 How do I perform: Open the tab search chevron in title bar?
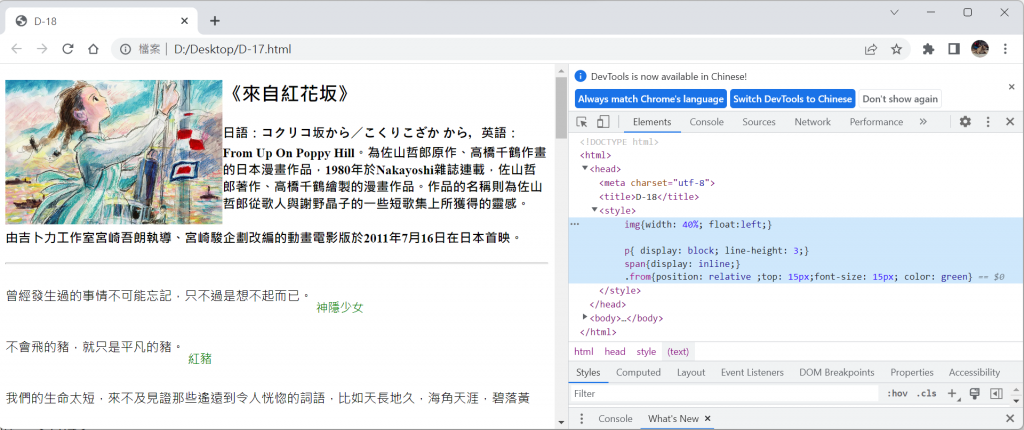894,12
